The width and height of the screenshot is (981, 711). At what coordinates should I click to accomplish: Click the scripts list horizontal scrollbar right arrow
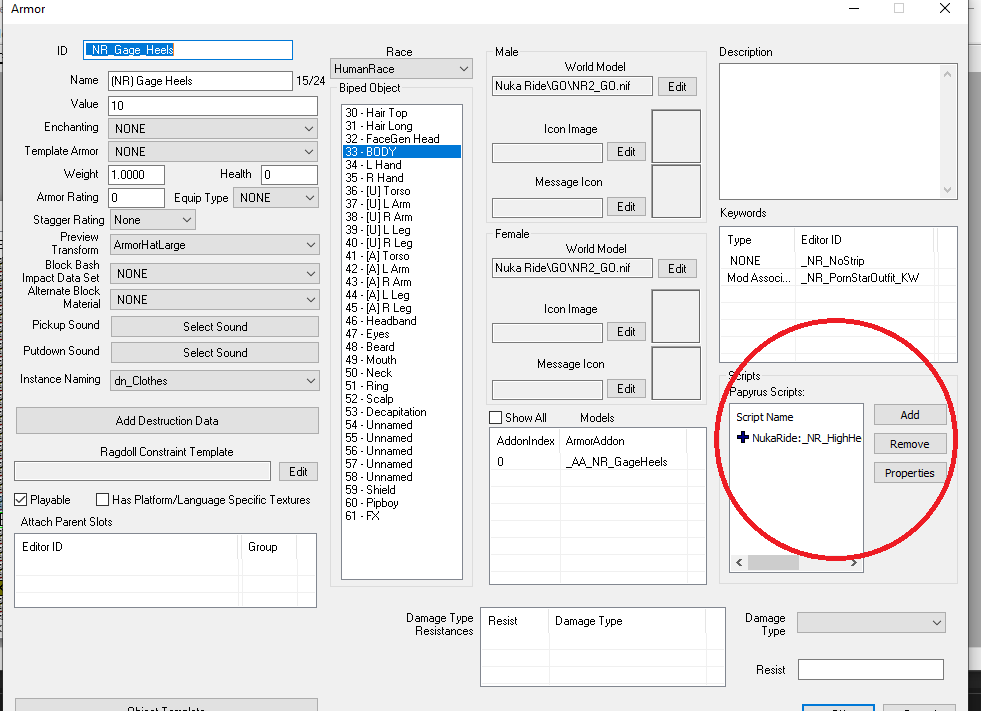tap(854, 562)
